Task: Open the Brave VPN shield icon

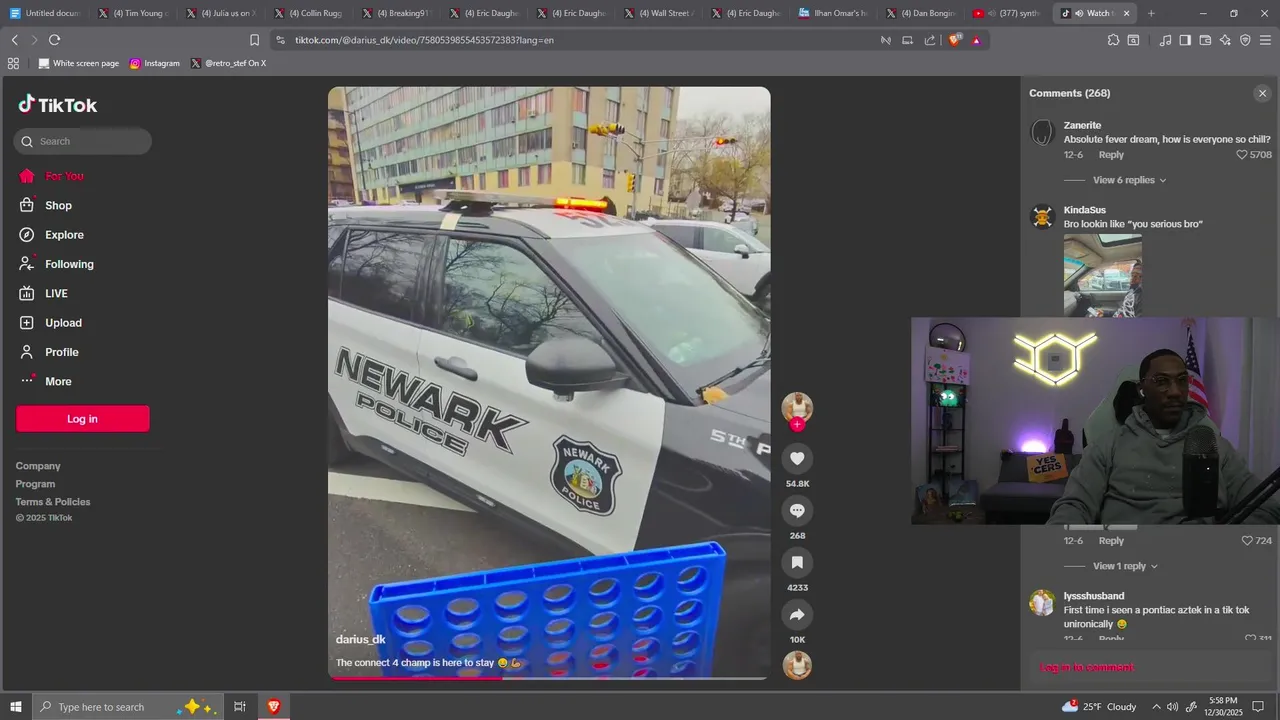Action: pyautogui.click(x=1245, y=40)
